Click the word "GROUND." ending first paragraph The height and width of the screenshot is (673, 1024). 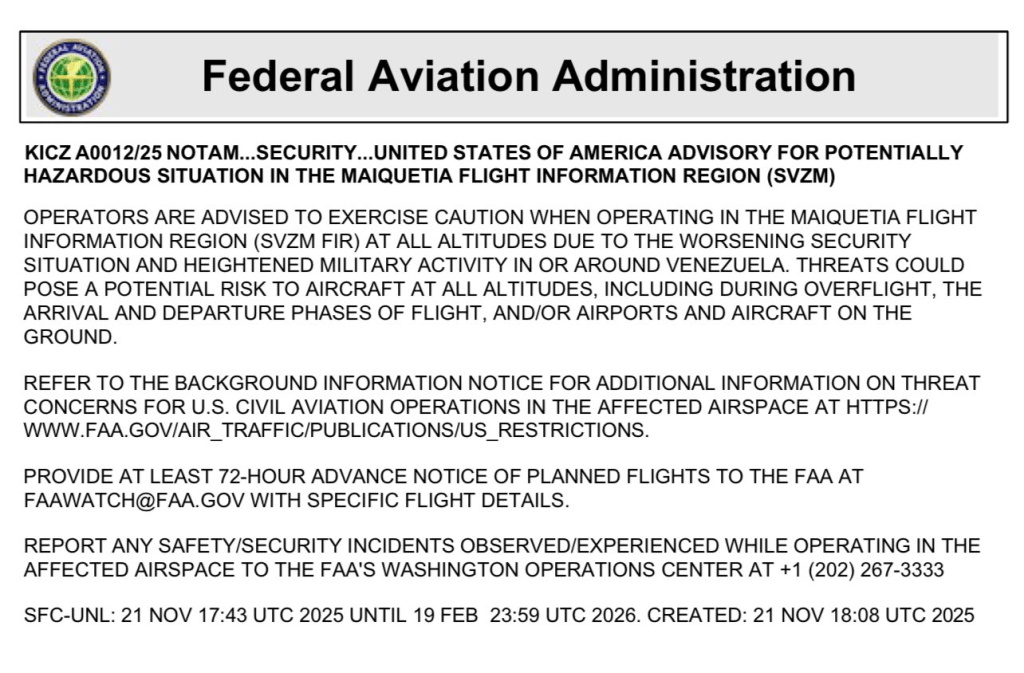tap(70, 337)
